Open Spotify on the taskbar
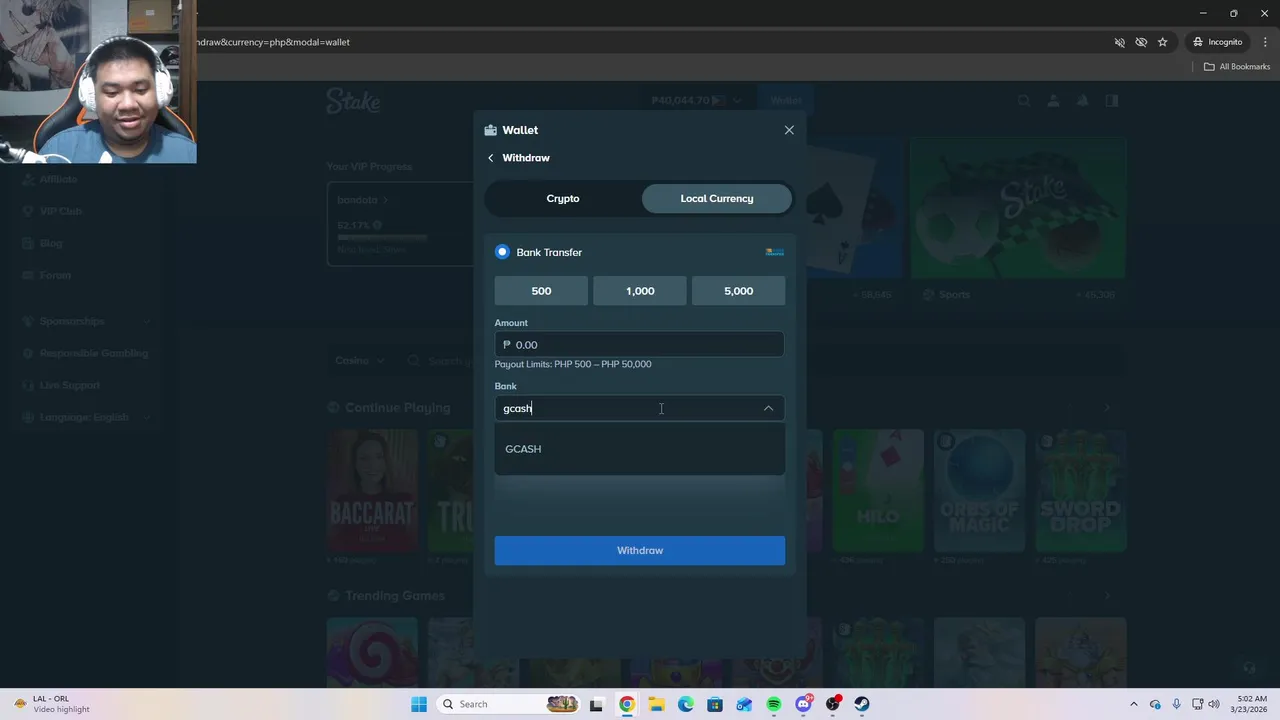 (x=773, y=704)
